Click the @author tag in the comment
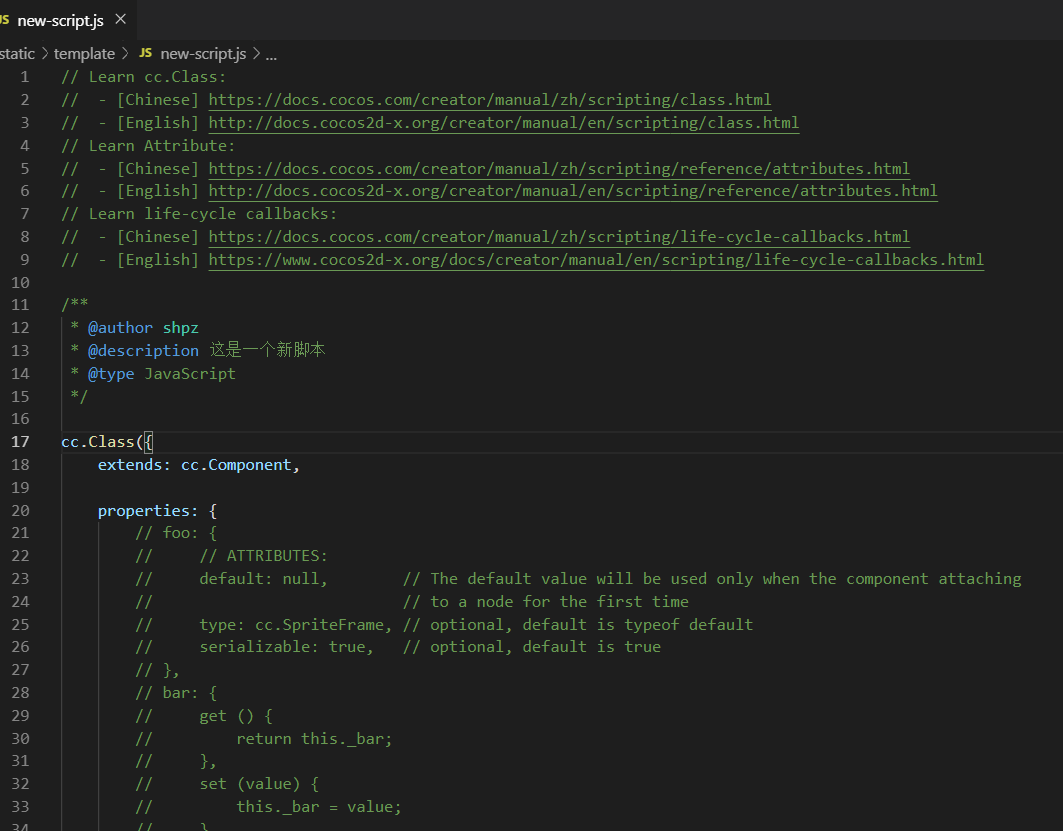Viewport: 1063px width, 831px height. pyautogui.click(x=120, y=328)
